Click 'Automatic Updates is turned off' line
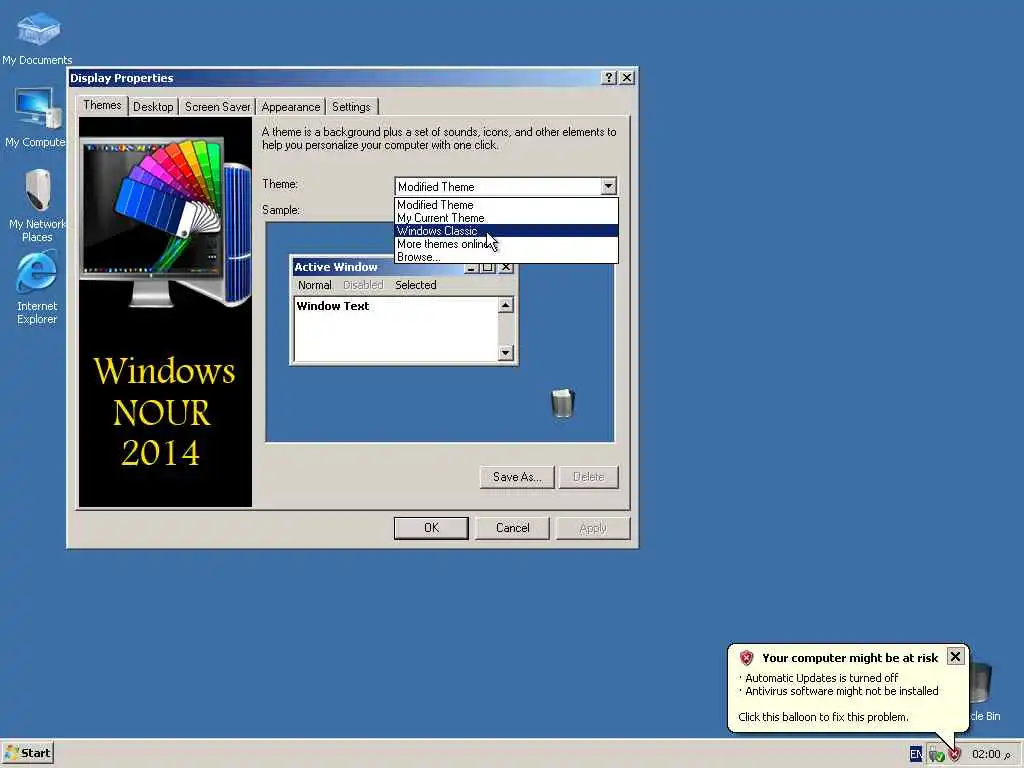 (x=821, y=678)
